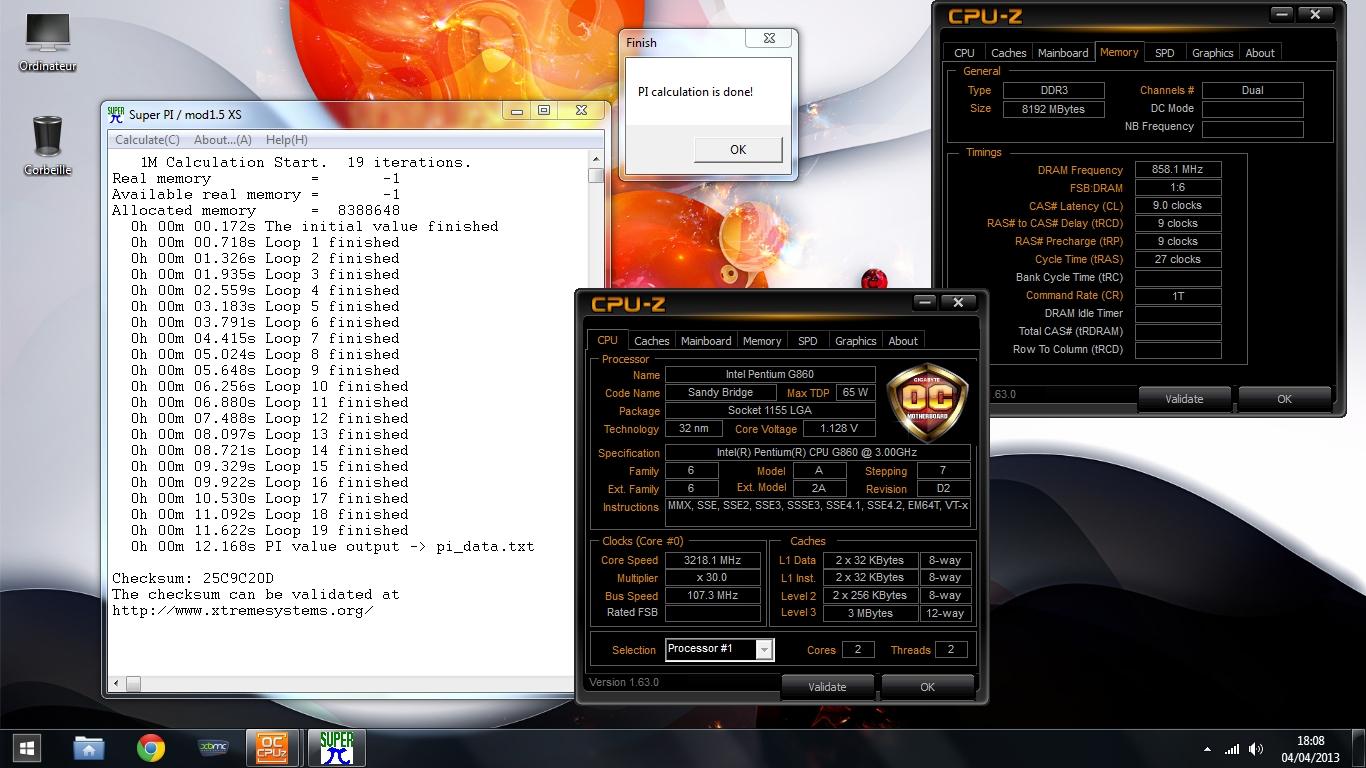The height and width of the screenshot is (768, 1366).
Task: Click the Checksum: 25C9C20D line
Action: pyautogui.click(x=193, y=578)
